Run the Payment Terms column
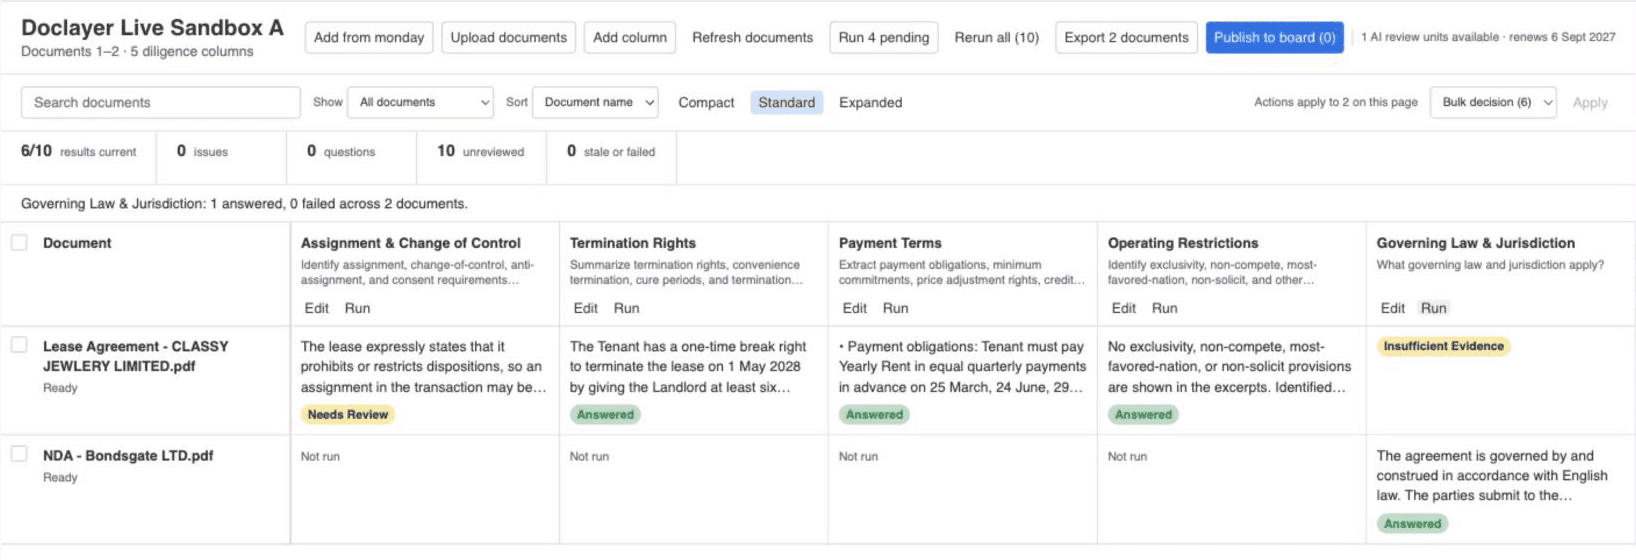This screenshot has height=560, width=1636. (895, 308)
